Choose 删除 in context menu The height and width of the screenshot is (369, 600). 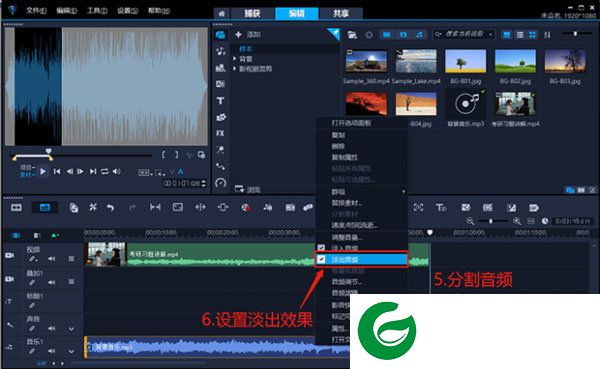coord(338,146)
